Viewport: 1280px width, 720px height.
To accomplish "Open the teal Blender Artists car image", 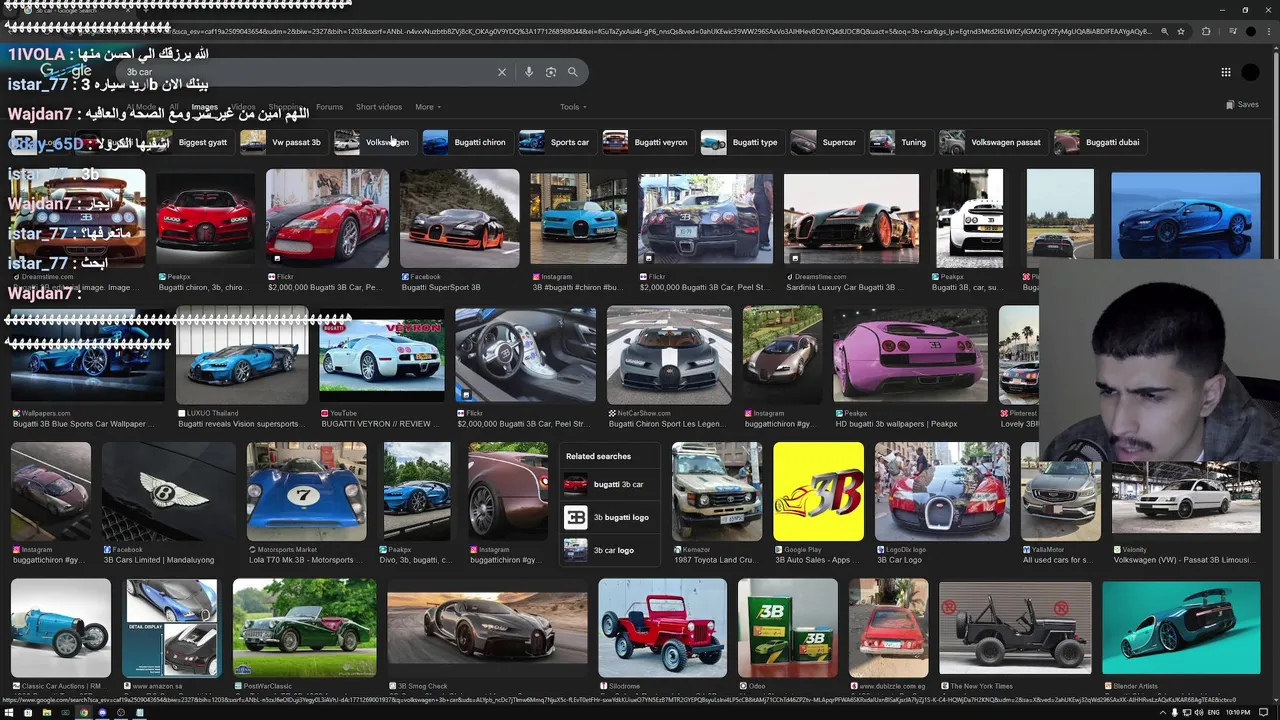I will 1181,628.
